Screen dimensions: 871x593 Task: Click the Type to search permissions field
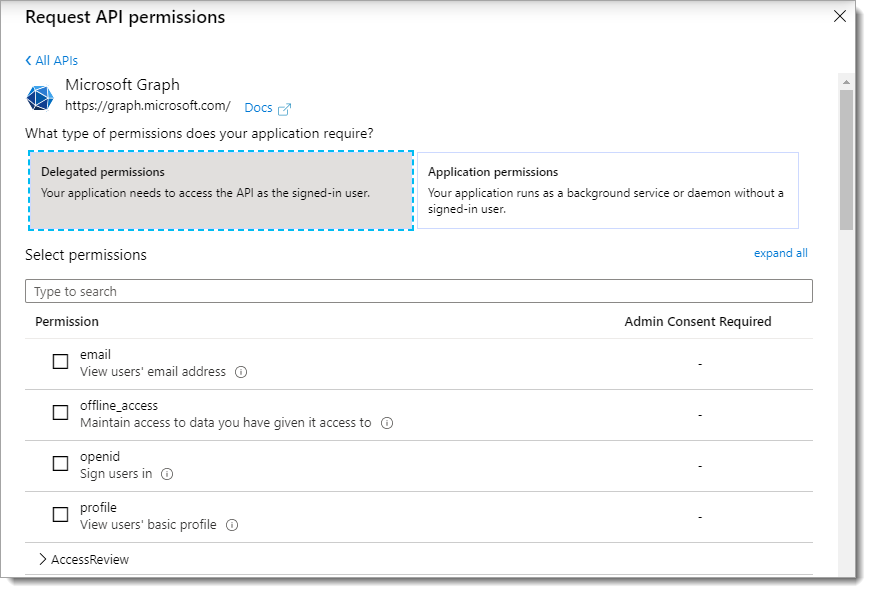tap(418, 291)
